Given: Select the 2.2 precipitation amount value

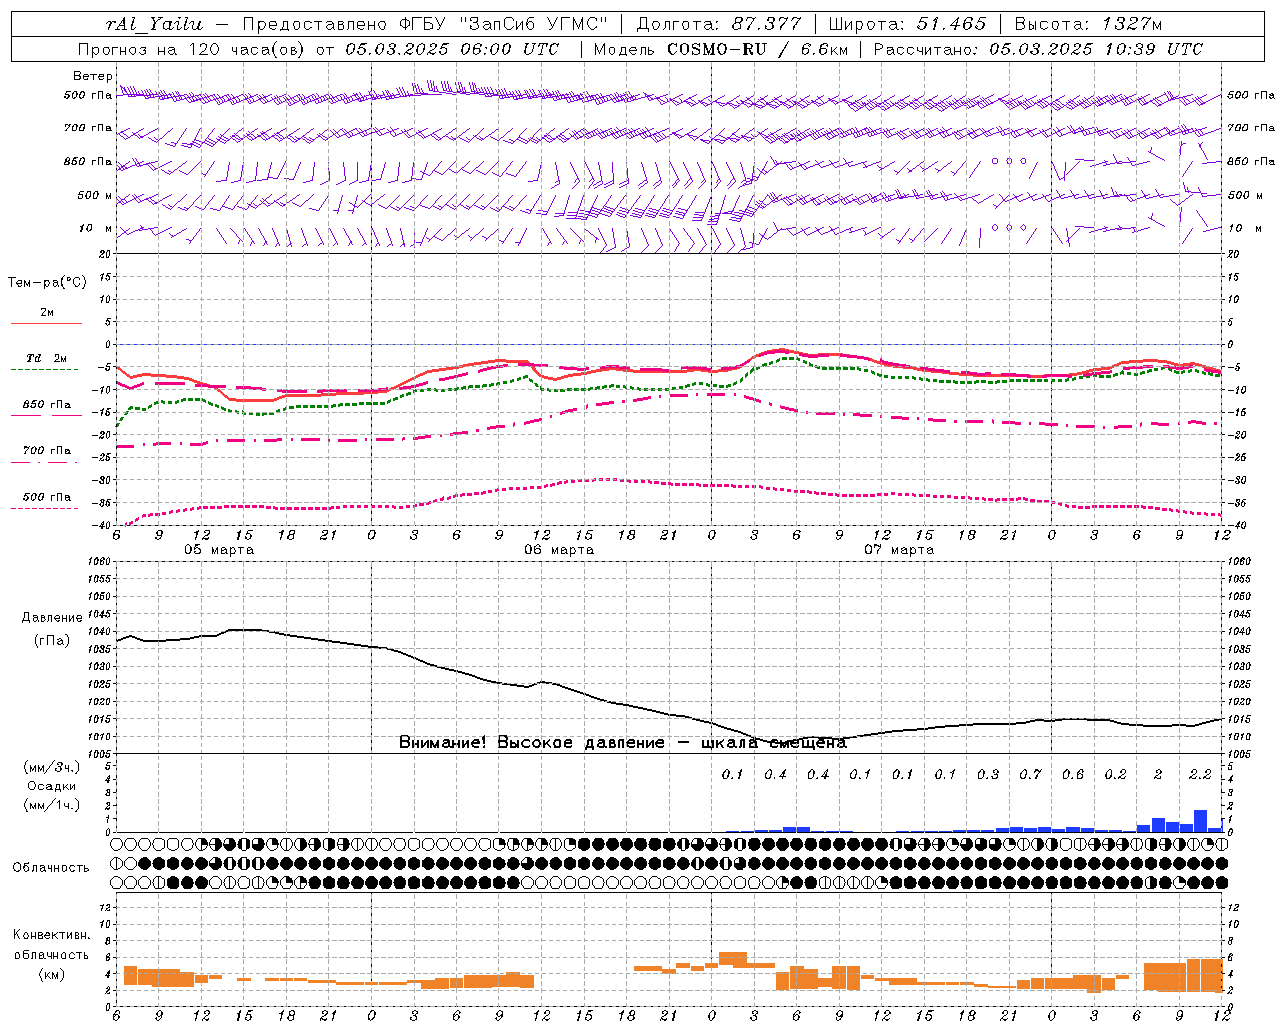Looking at the screenshot, I should tap(1200, 774).
